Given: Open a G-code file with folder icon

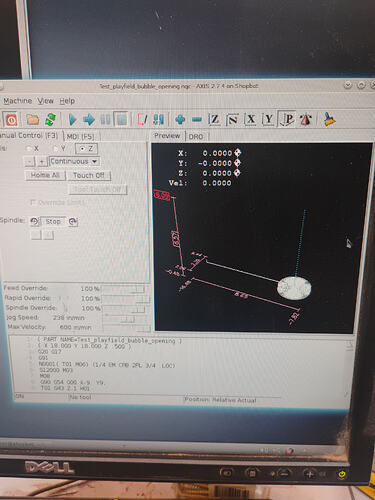Looking at the screenshot, I should (x=32, y=119).
